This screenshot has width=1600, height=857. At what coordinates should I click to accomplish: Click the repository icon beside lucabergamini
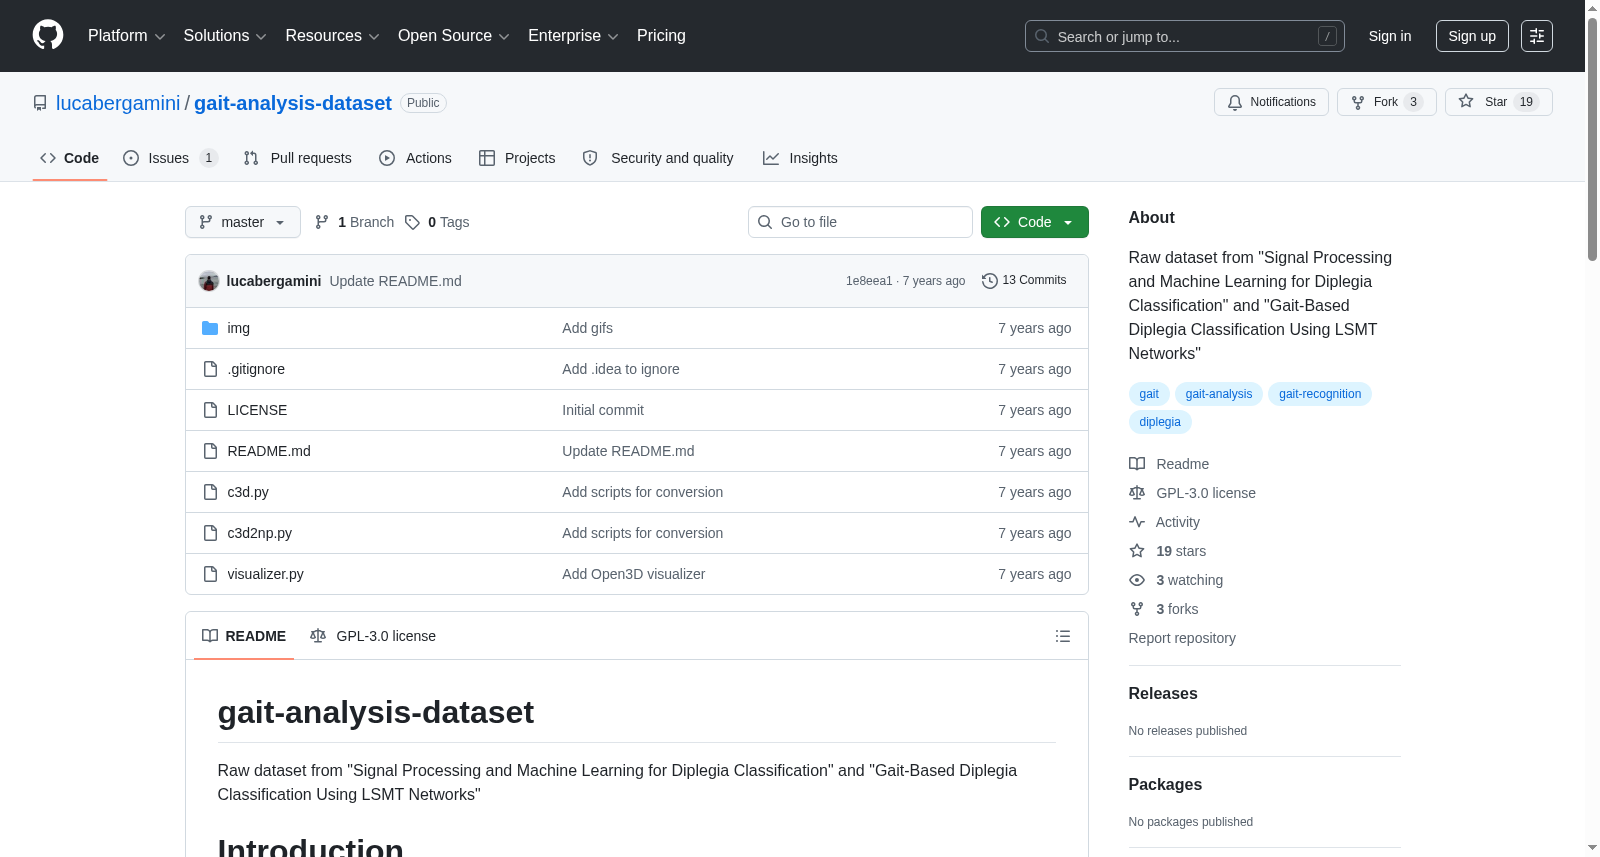click(x=40, y=103)
